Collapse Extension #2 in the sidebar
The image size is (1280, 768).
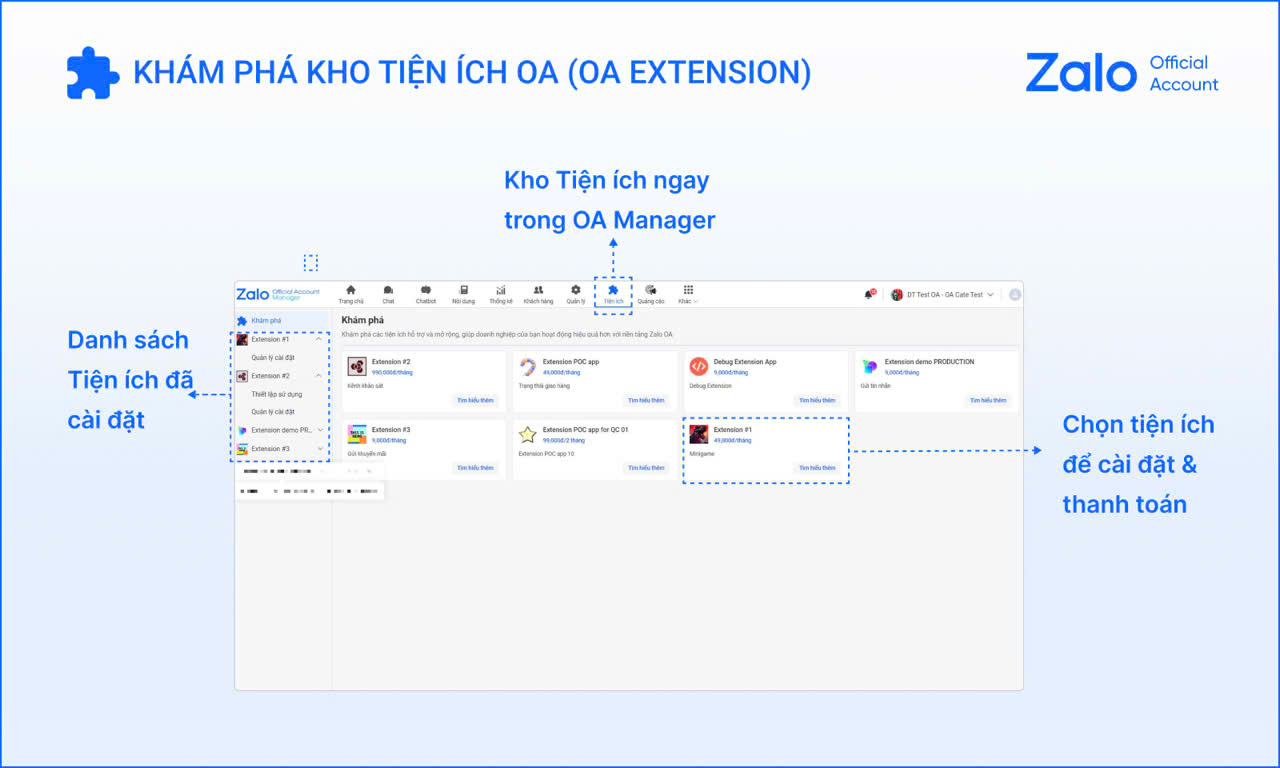pos(320,376)
